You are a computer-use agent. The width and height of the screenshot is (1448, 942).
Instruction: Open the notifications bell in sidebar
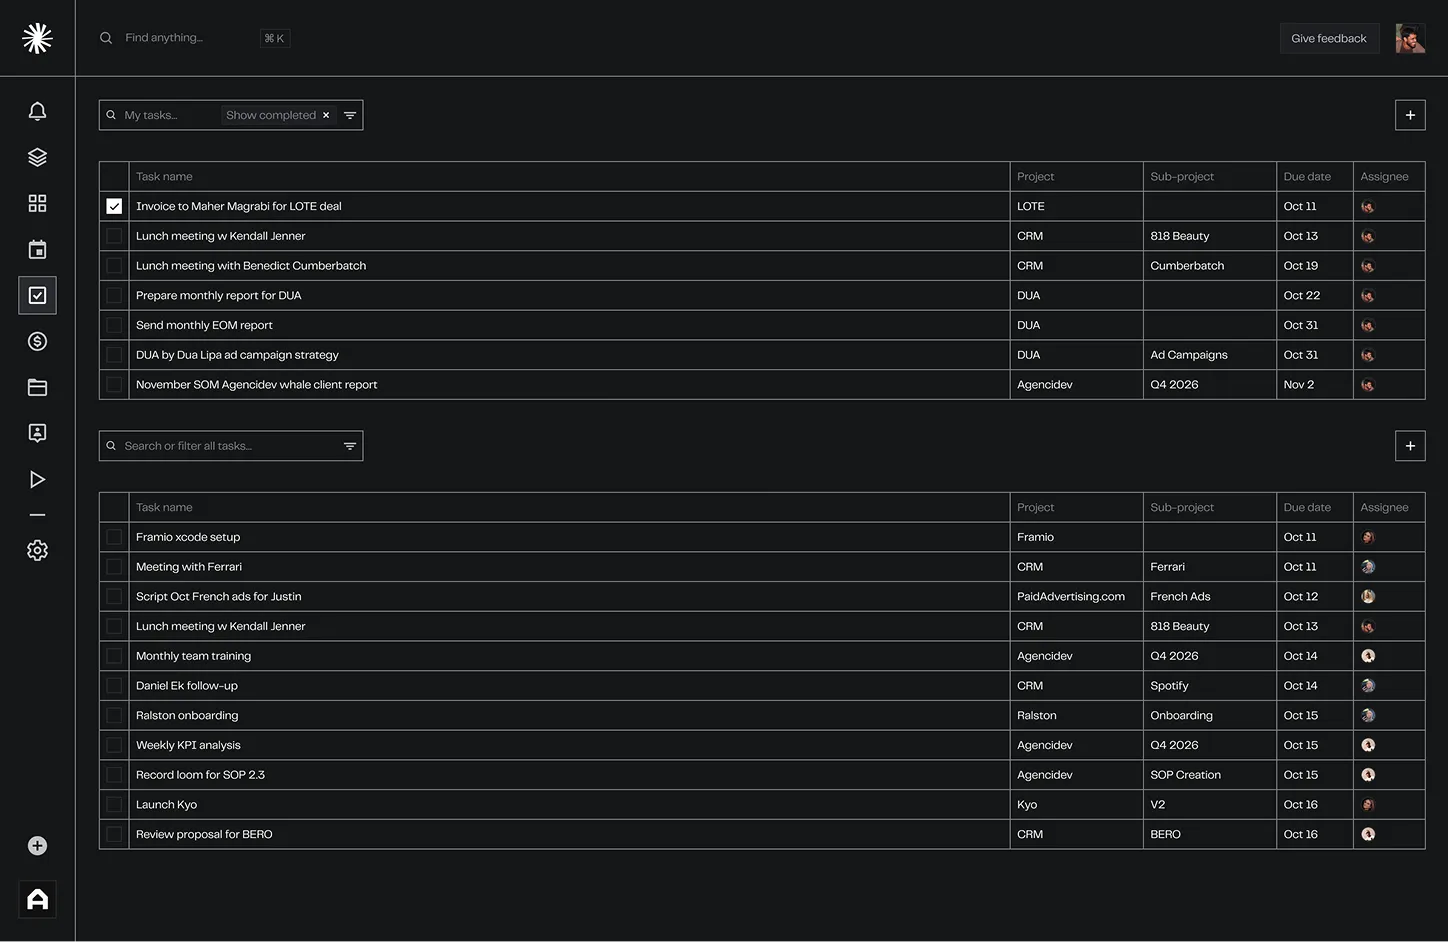click(37, 111)
